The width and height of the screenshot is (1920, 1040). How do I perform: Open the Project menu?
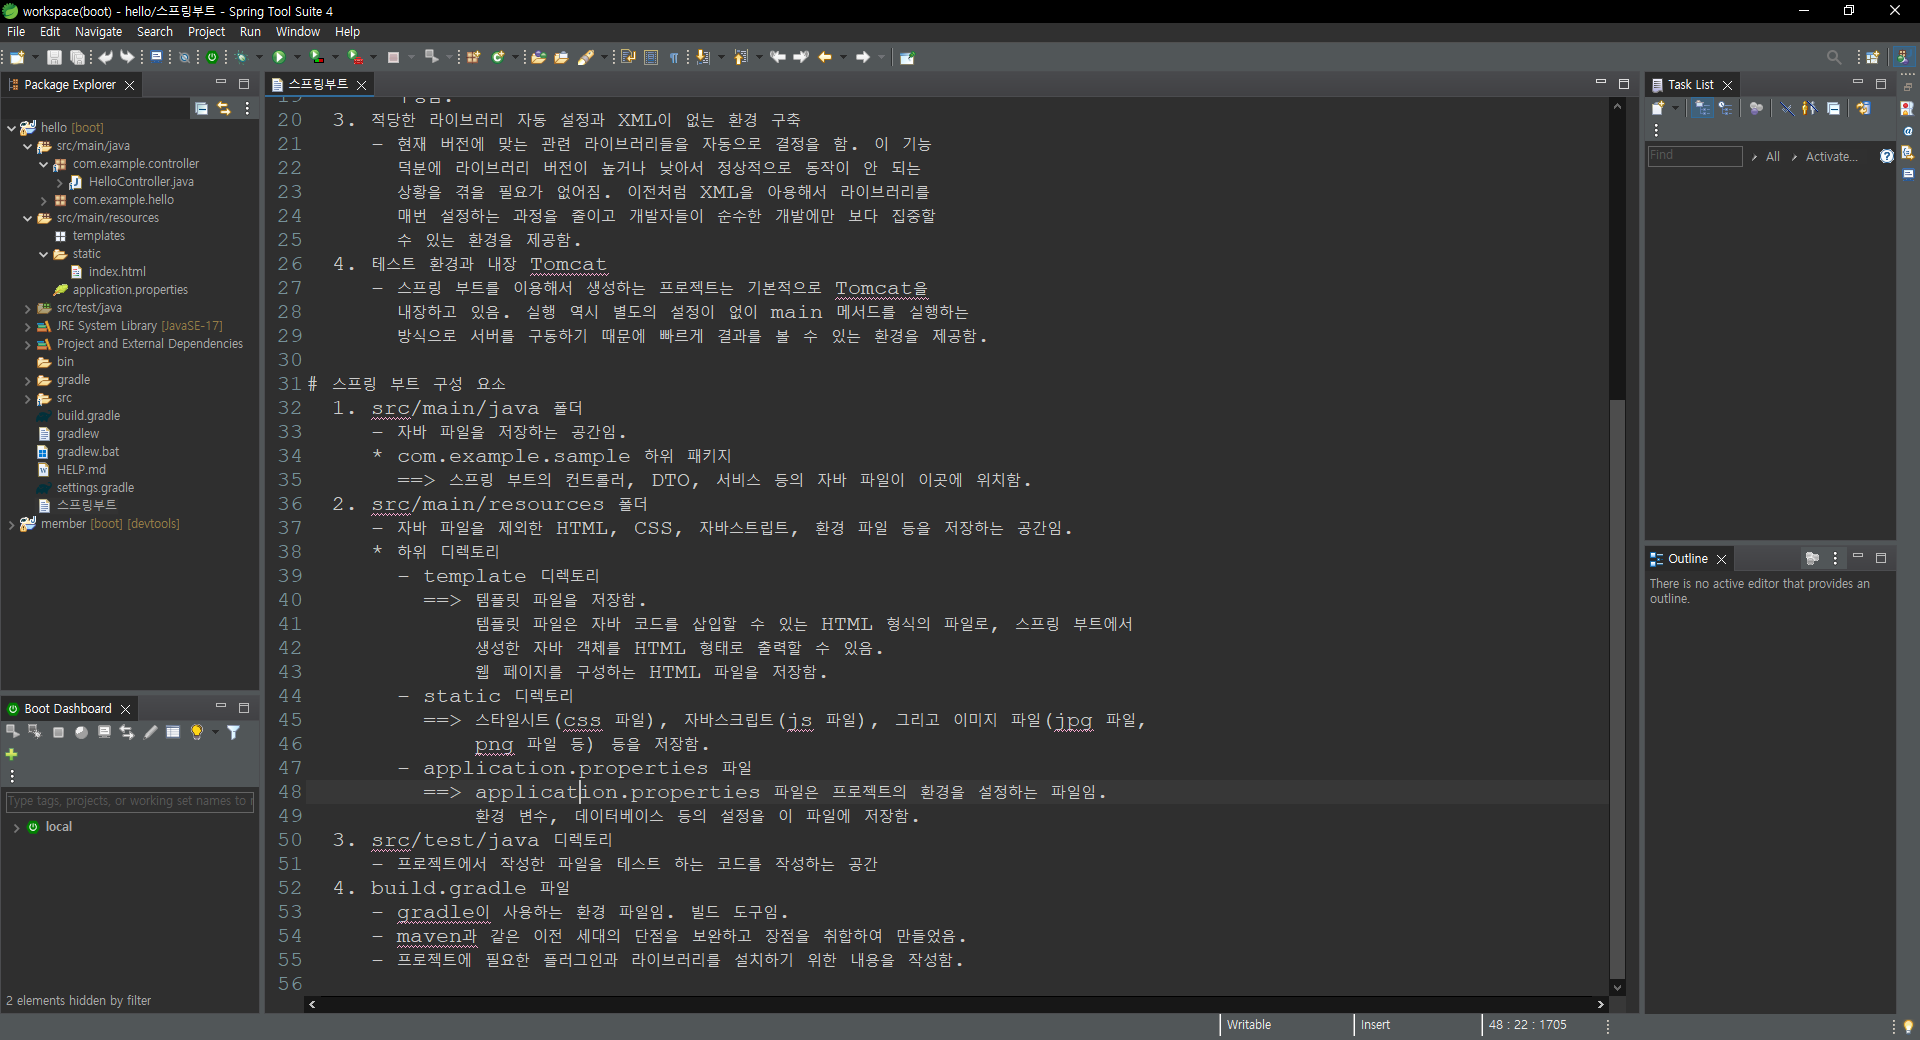pyautogui.click(x=207, y=32)
